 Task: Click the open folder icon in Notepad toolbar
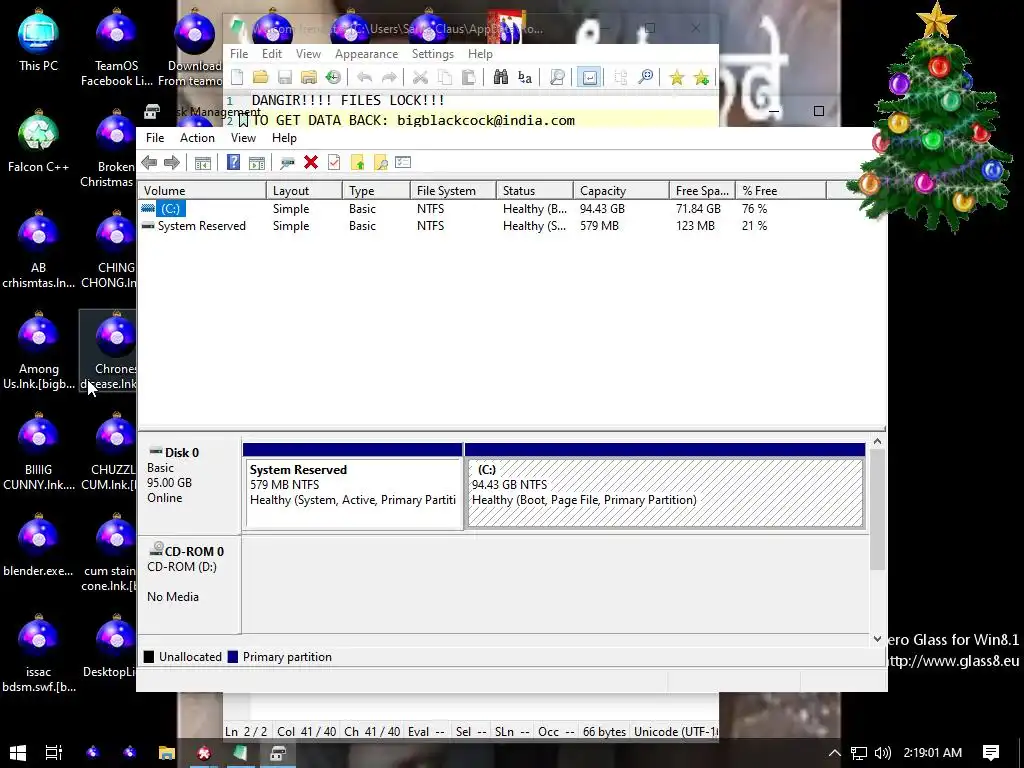point(261,78)
